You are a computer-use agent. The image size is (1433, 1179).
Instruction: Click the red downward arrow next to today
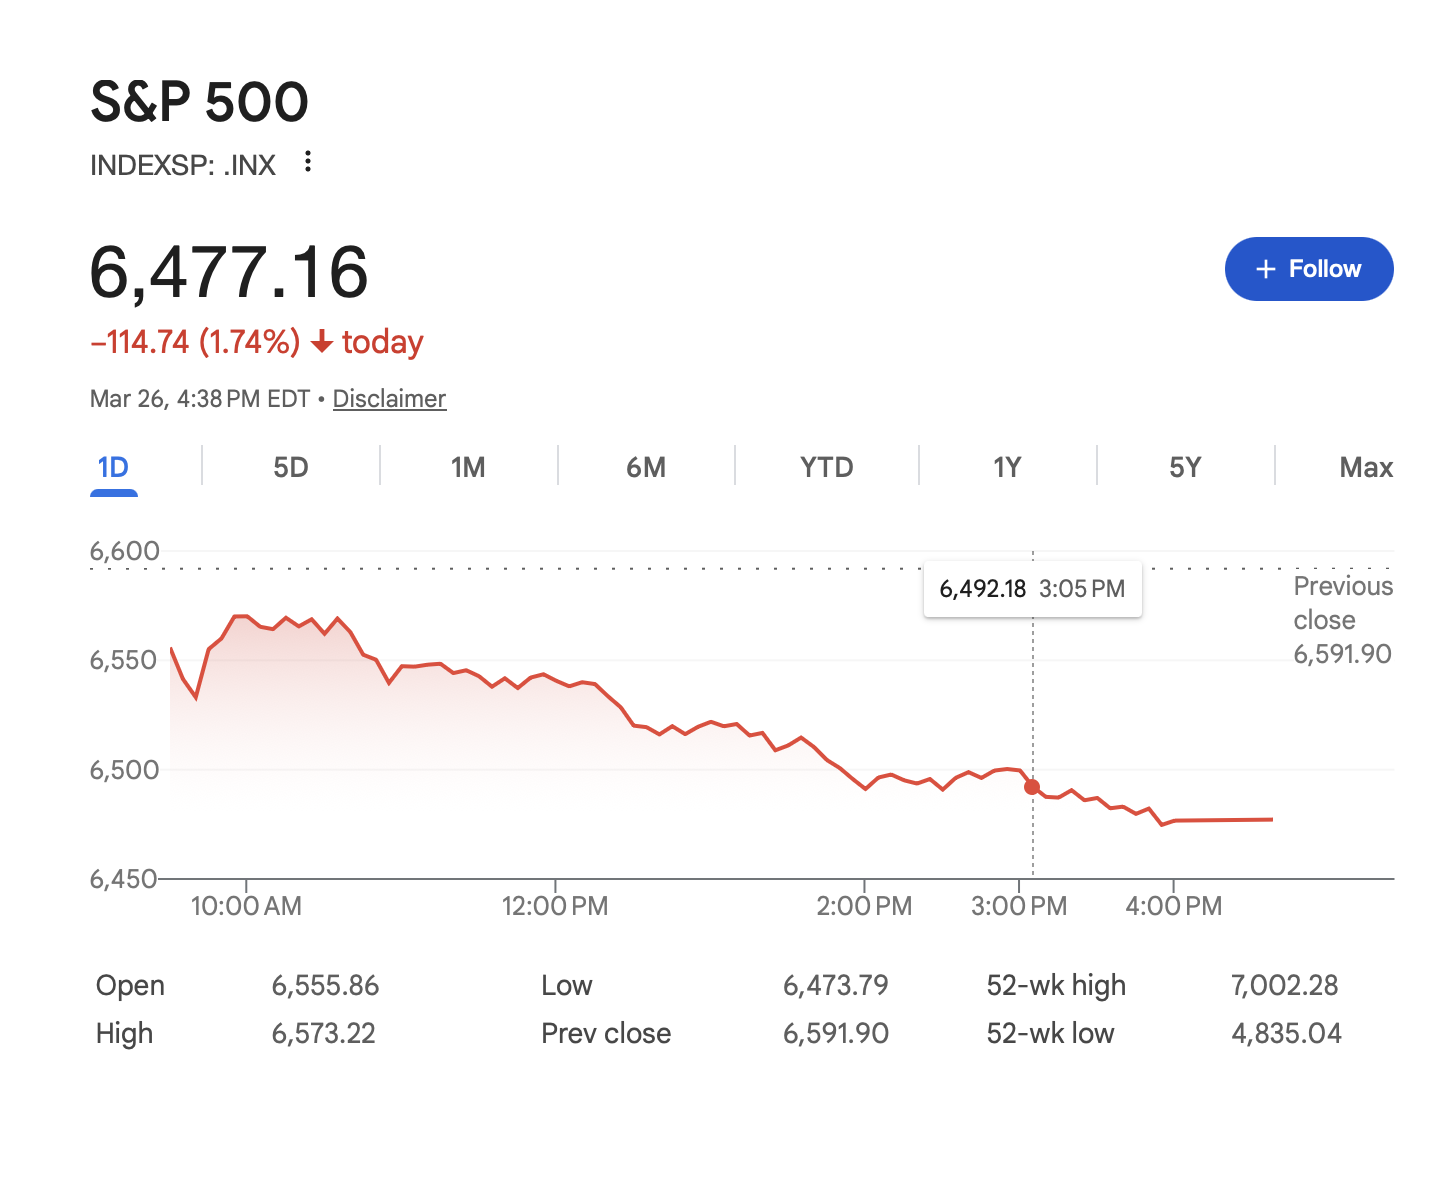tap(322, 343)
